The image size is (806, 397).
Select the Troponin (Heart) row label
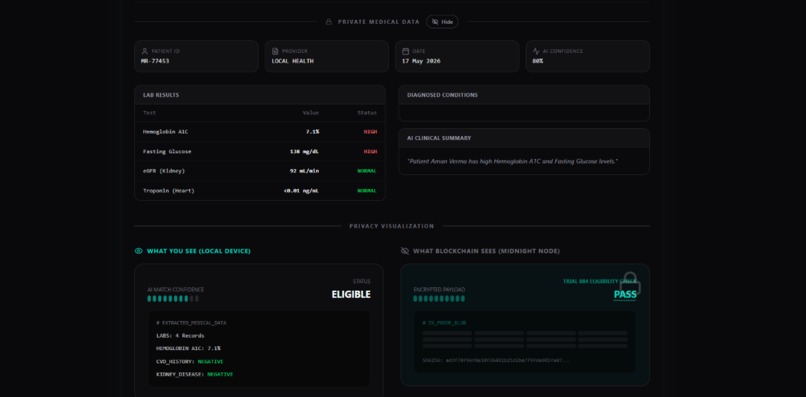(x=169, y=191)
